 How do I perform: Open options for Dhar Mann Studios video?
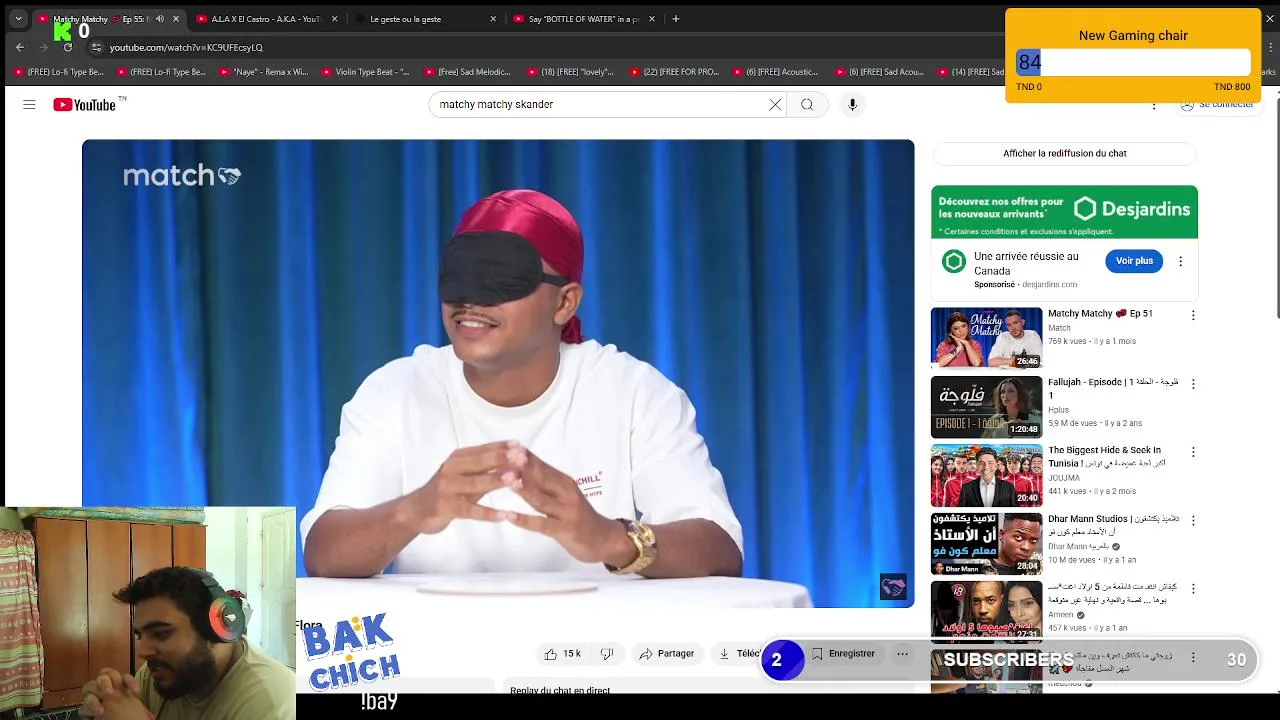pyautogui.click(x=1192, y=521)
